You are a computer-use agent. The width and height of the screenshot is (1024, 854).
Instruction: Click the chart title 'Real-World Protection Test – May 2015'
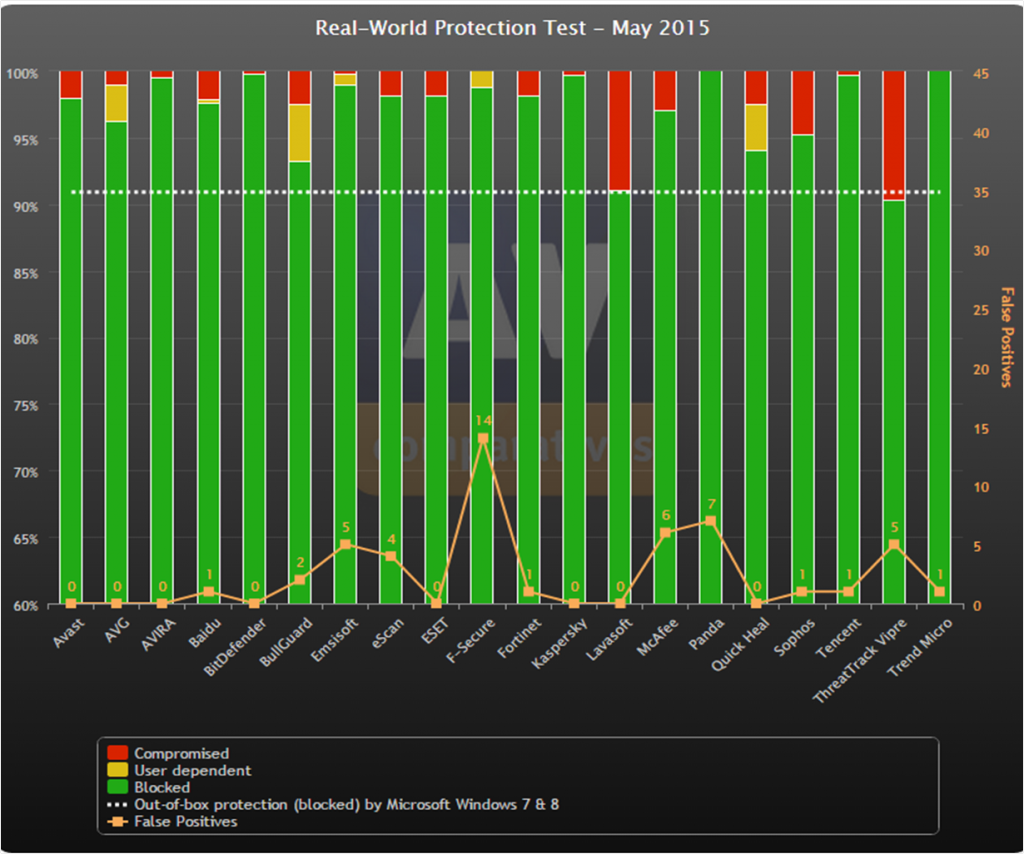(x=512, y=28)
